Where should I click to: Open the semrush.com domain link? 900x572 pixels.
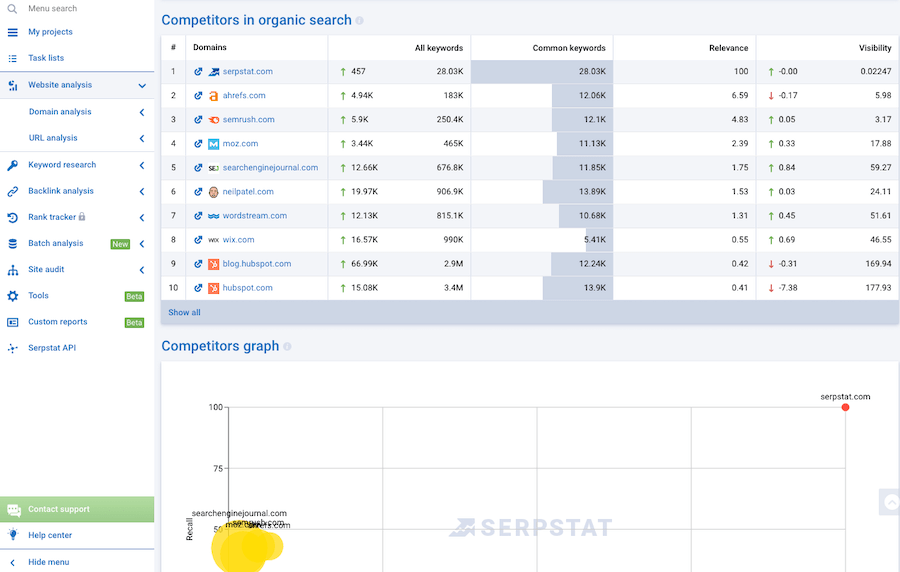coord(249,120)
